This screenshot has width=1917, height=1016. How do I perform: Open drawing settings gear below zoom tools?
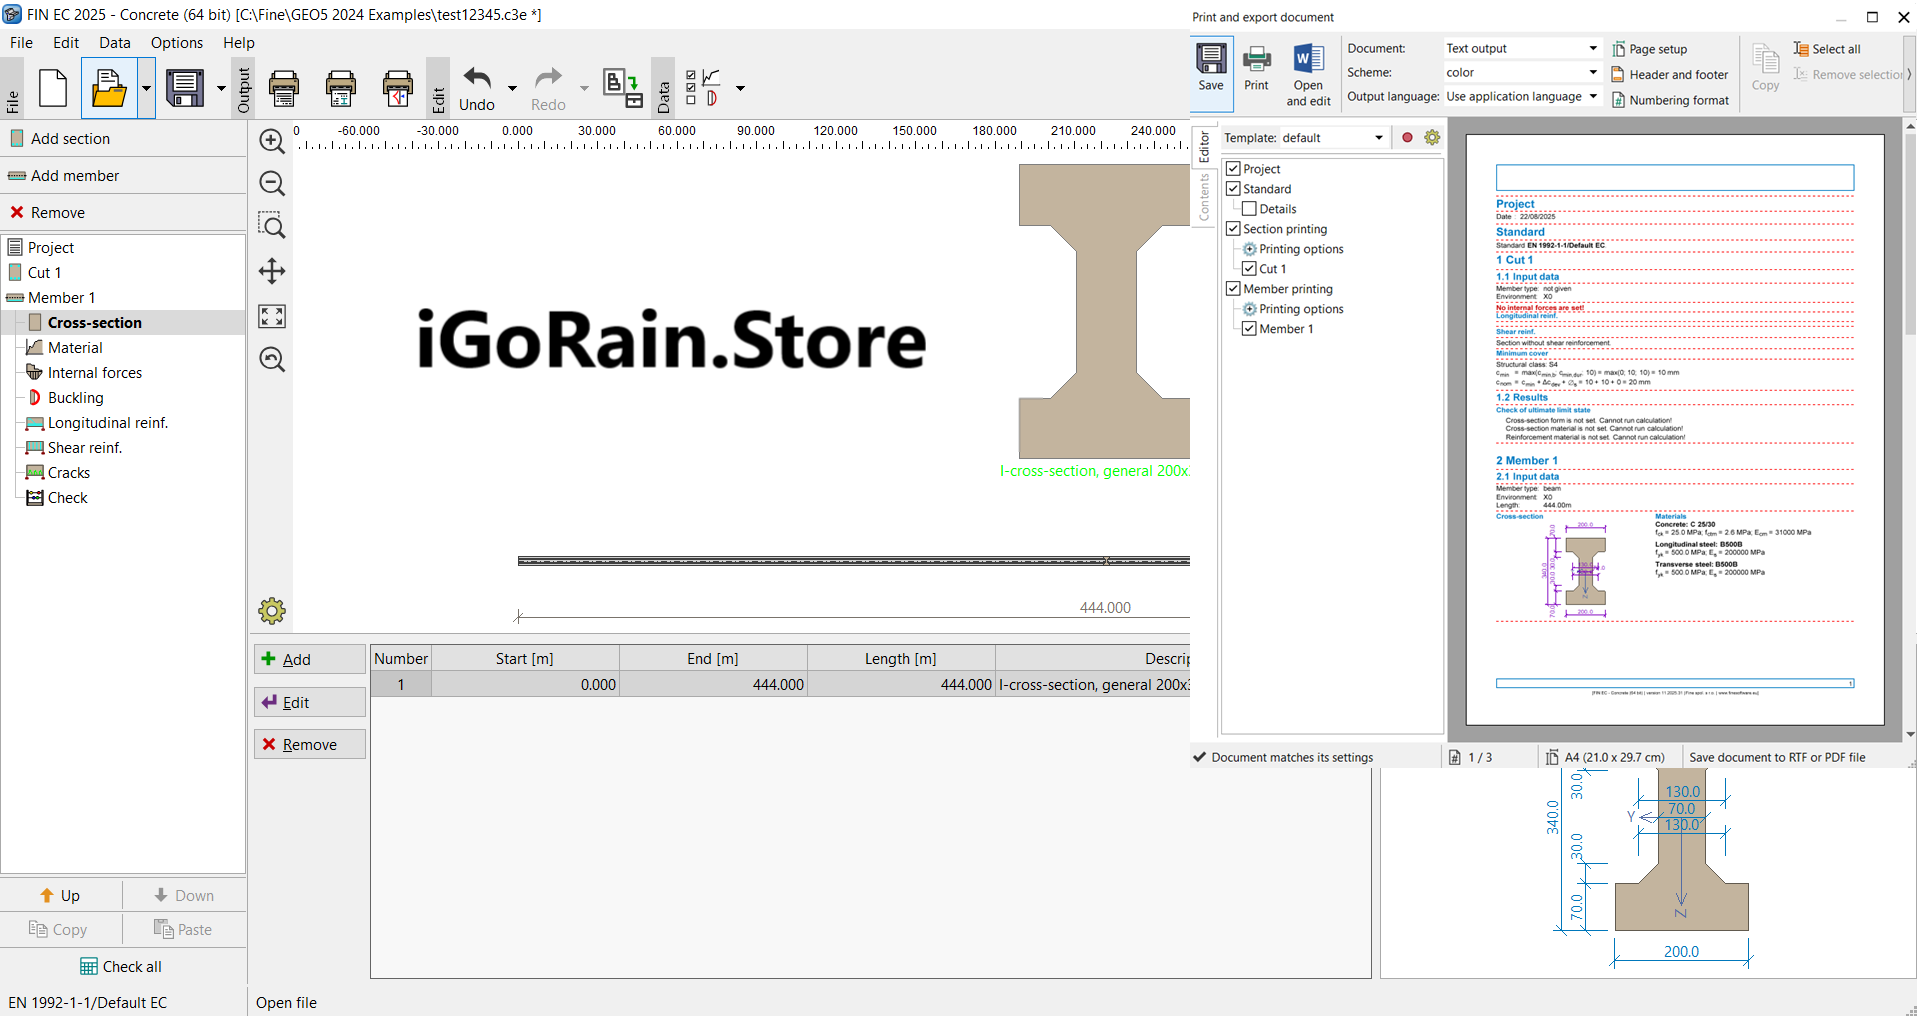click(x=272, y=611)
